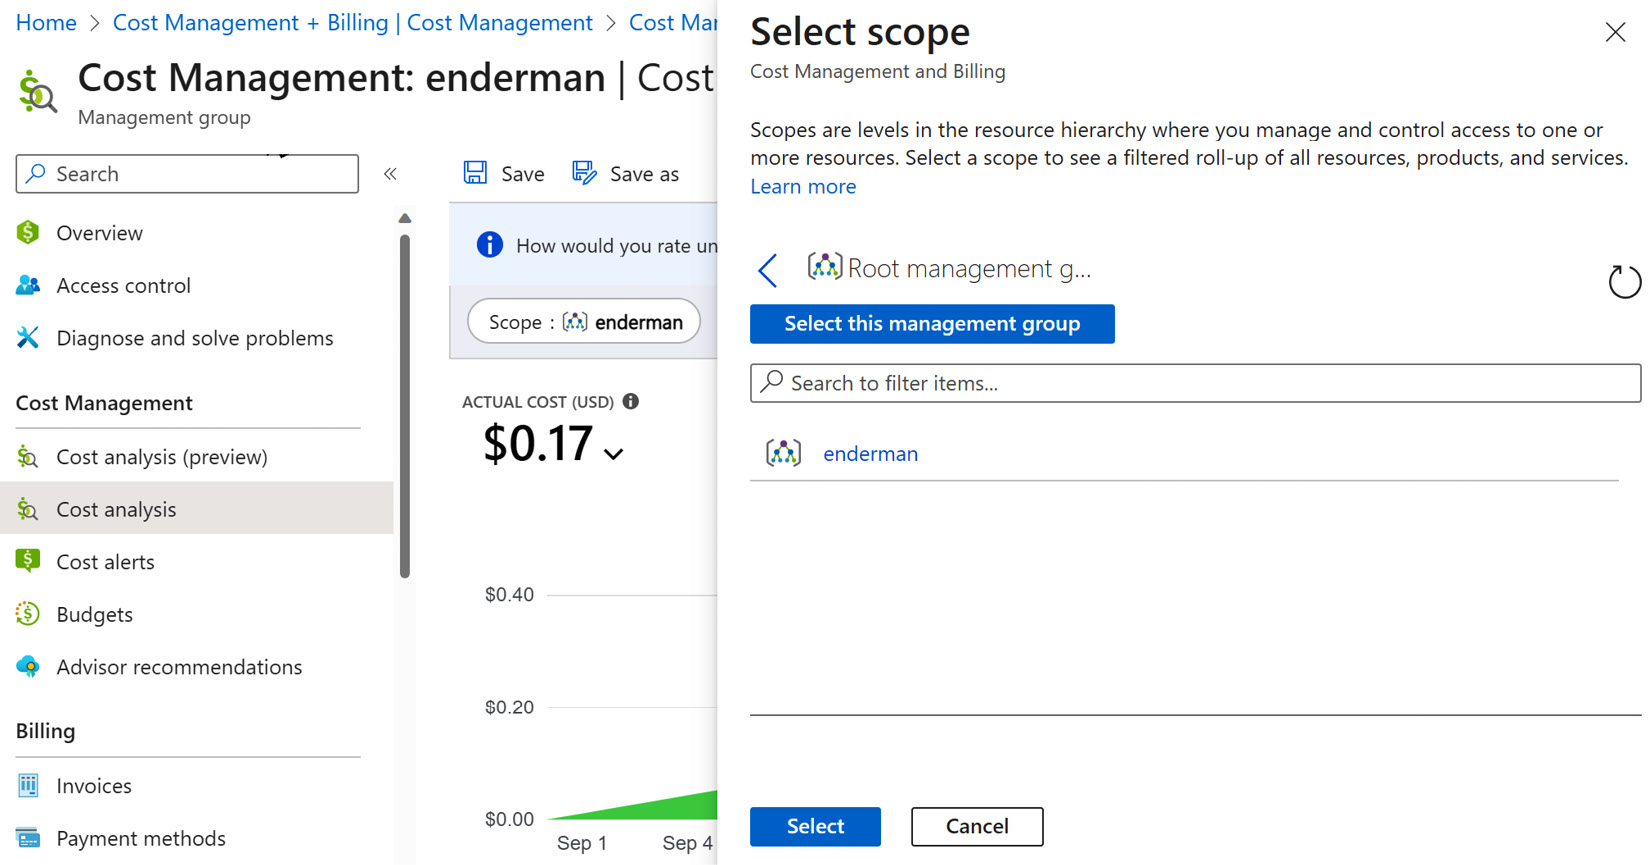
Task: Click the Select button
Action: coord(815,827)
